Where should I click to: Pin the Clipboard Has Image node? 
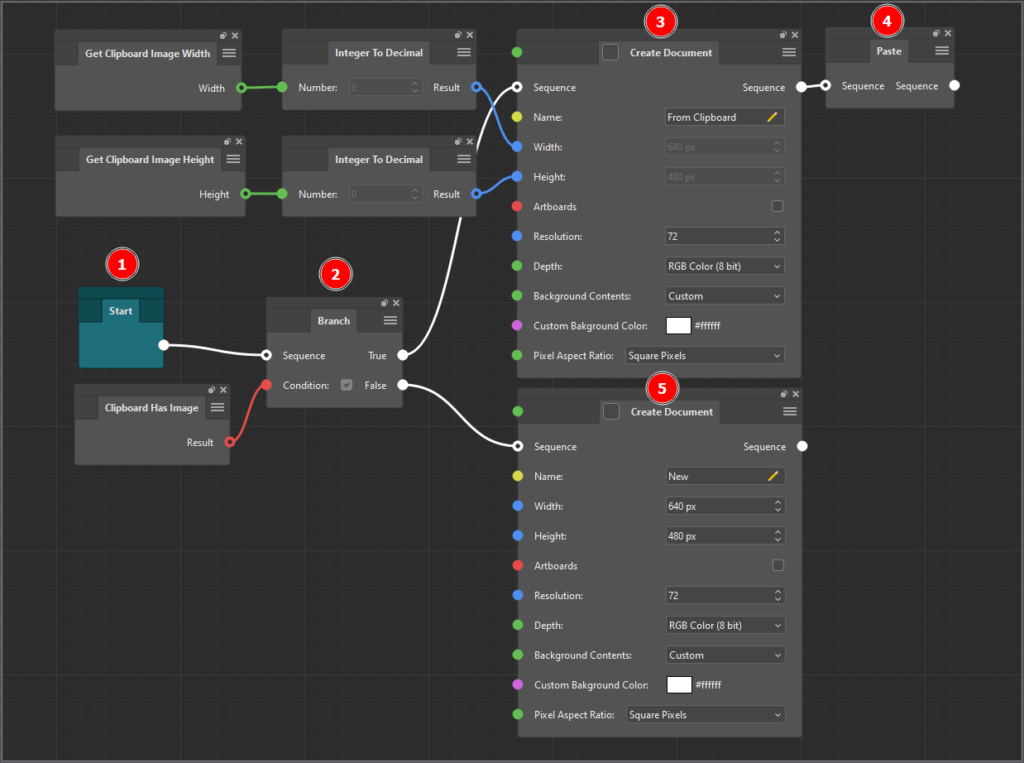tap(212, 389)
